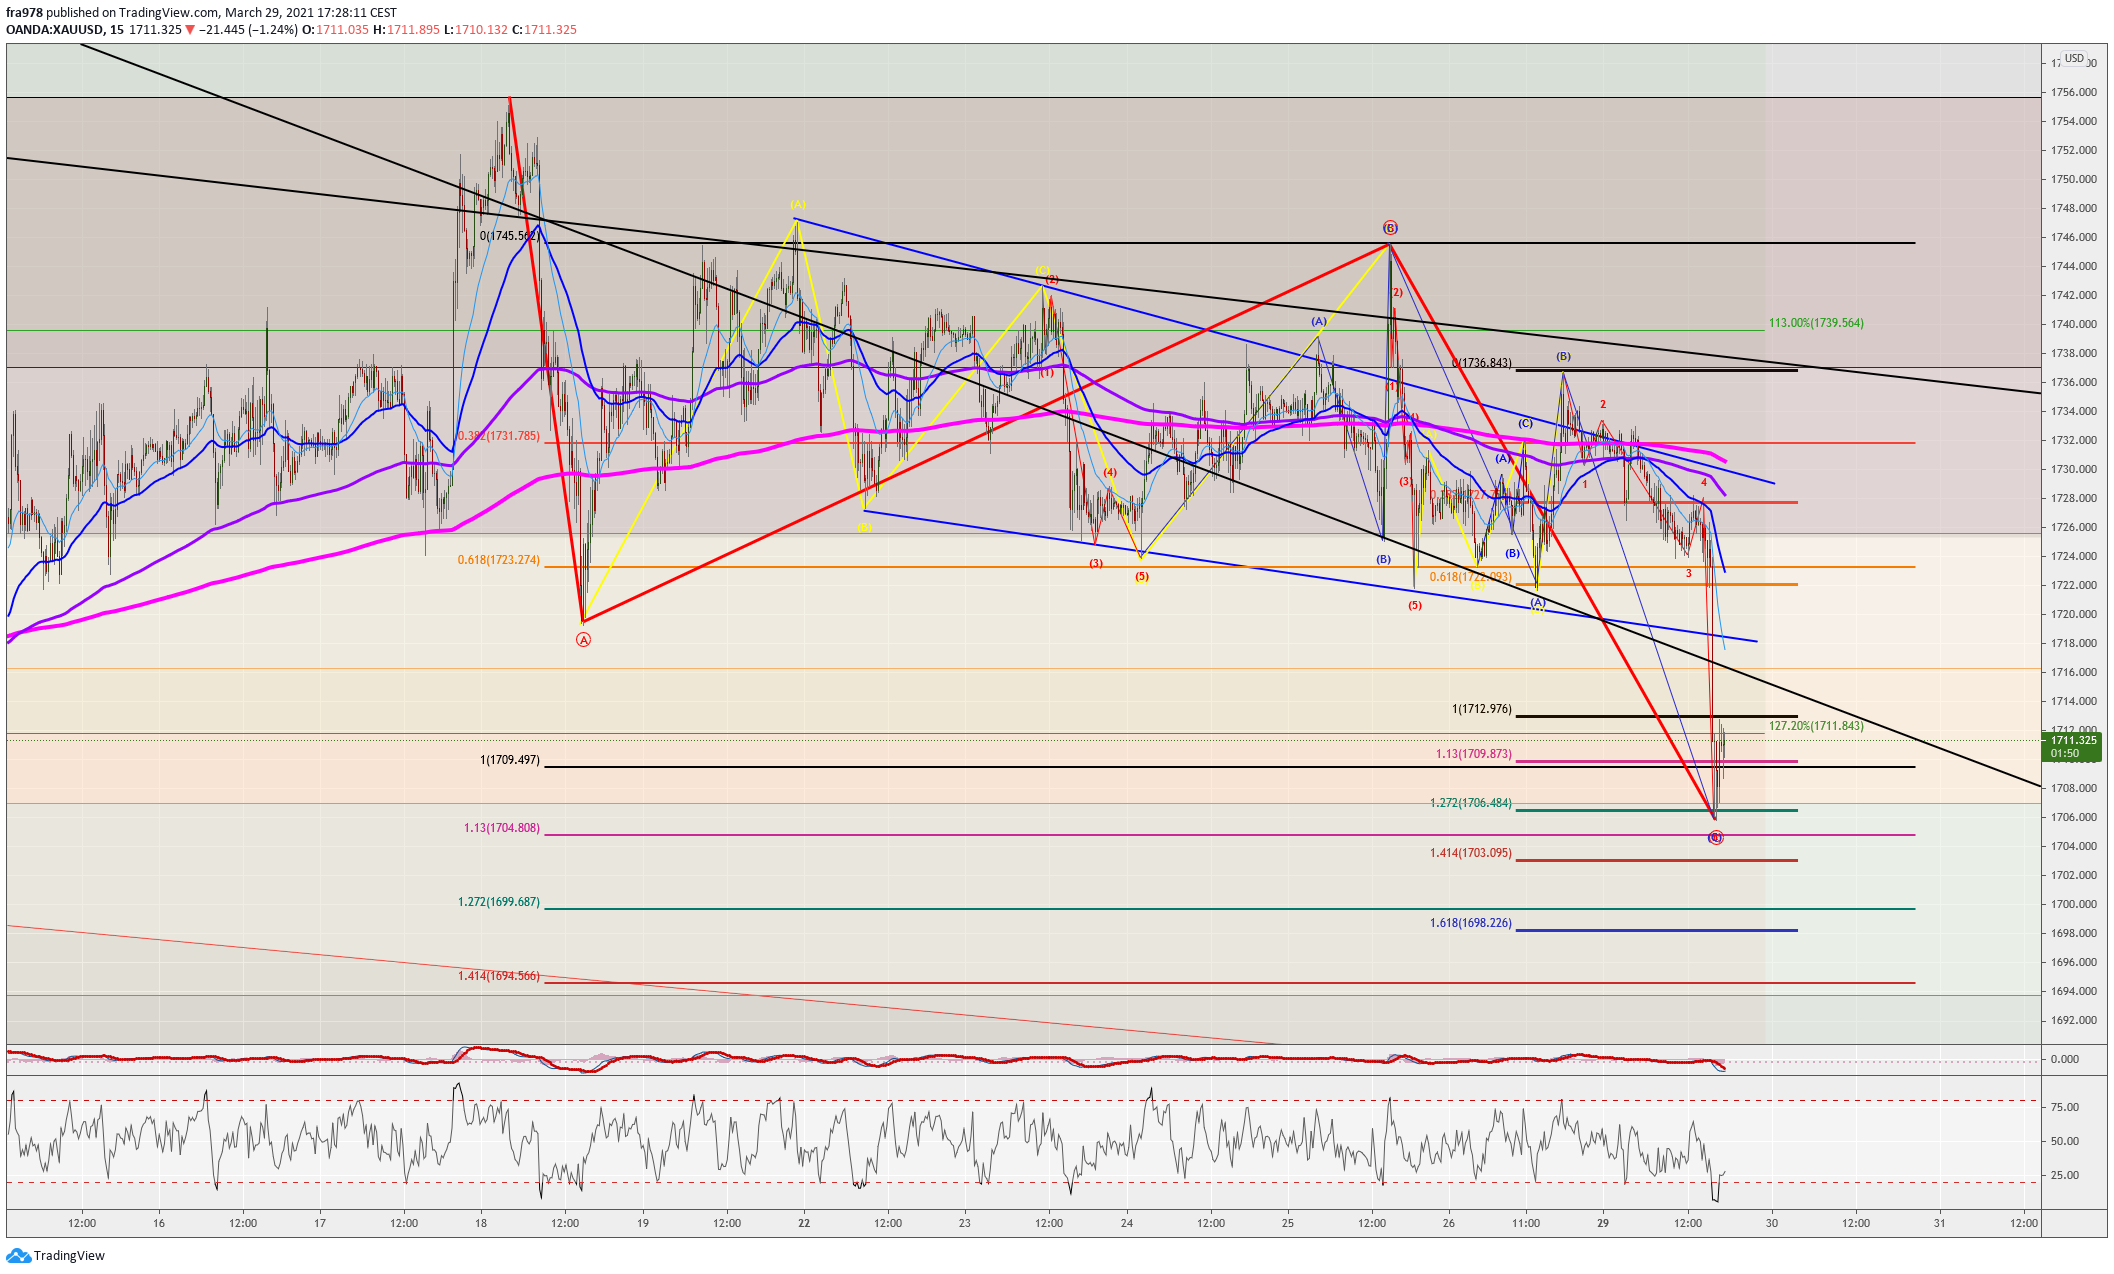The image size is (2114, 1274).
Task: Click the Fib label 1(1712.976)
Action: click(1482, 709)
